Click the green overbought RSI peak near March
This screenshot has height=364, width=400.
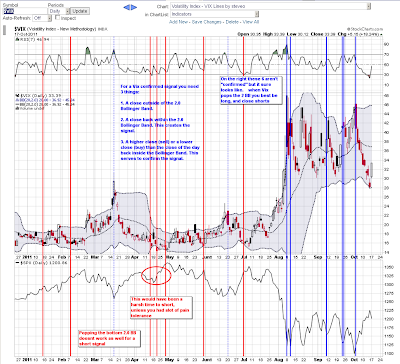point(88,50)
